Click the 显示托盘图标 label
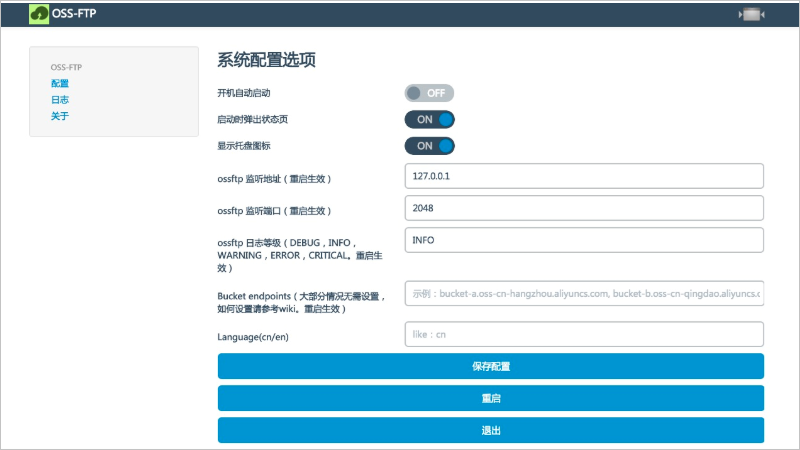This screenshot has width=800, height=450. click(244, 146)
